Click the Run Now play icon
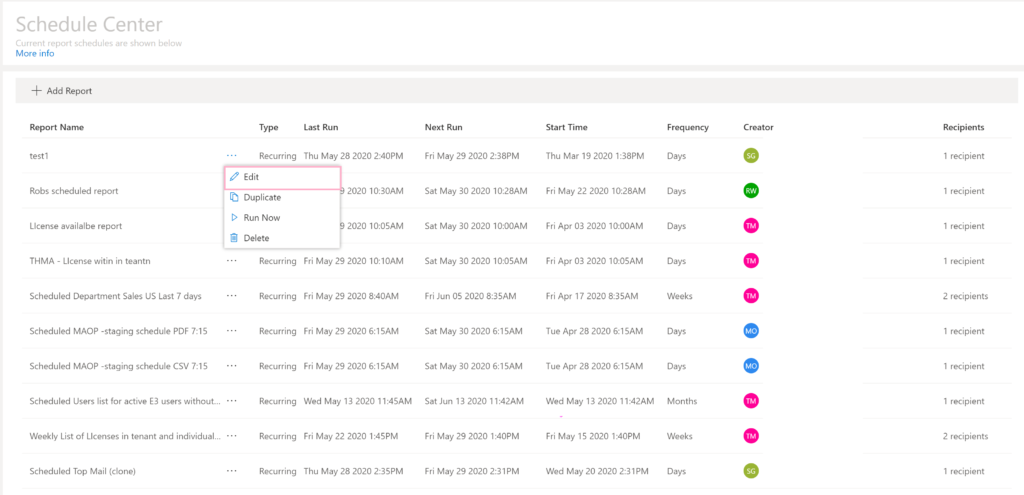The width and height of the screenshot is (1024, 495). pos(234,218)
